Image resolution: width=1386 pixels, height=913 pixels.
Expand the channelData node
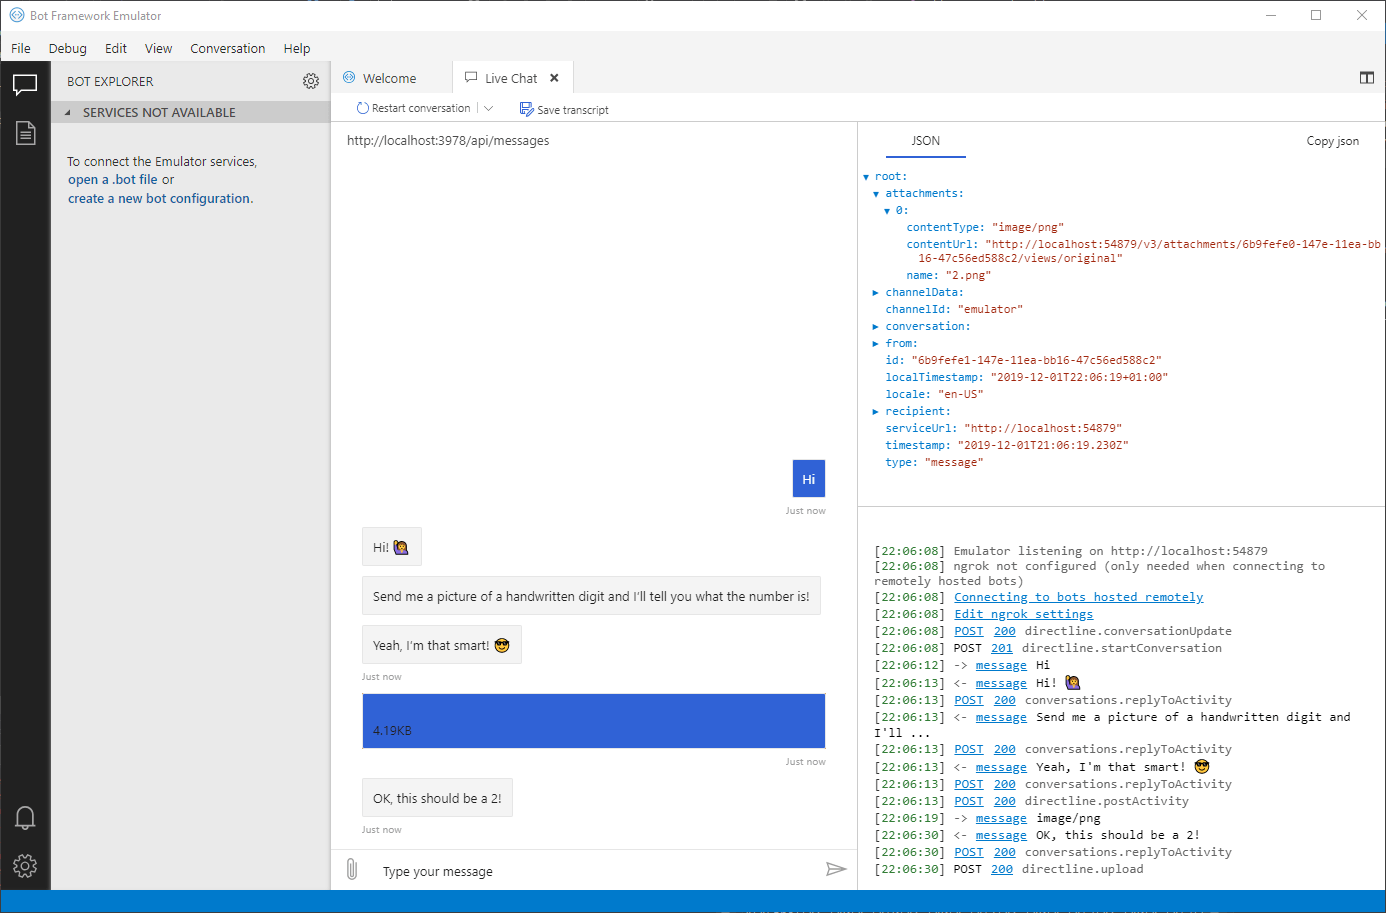tap(876, 293)
